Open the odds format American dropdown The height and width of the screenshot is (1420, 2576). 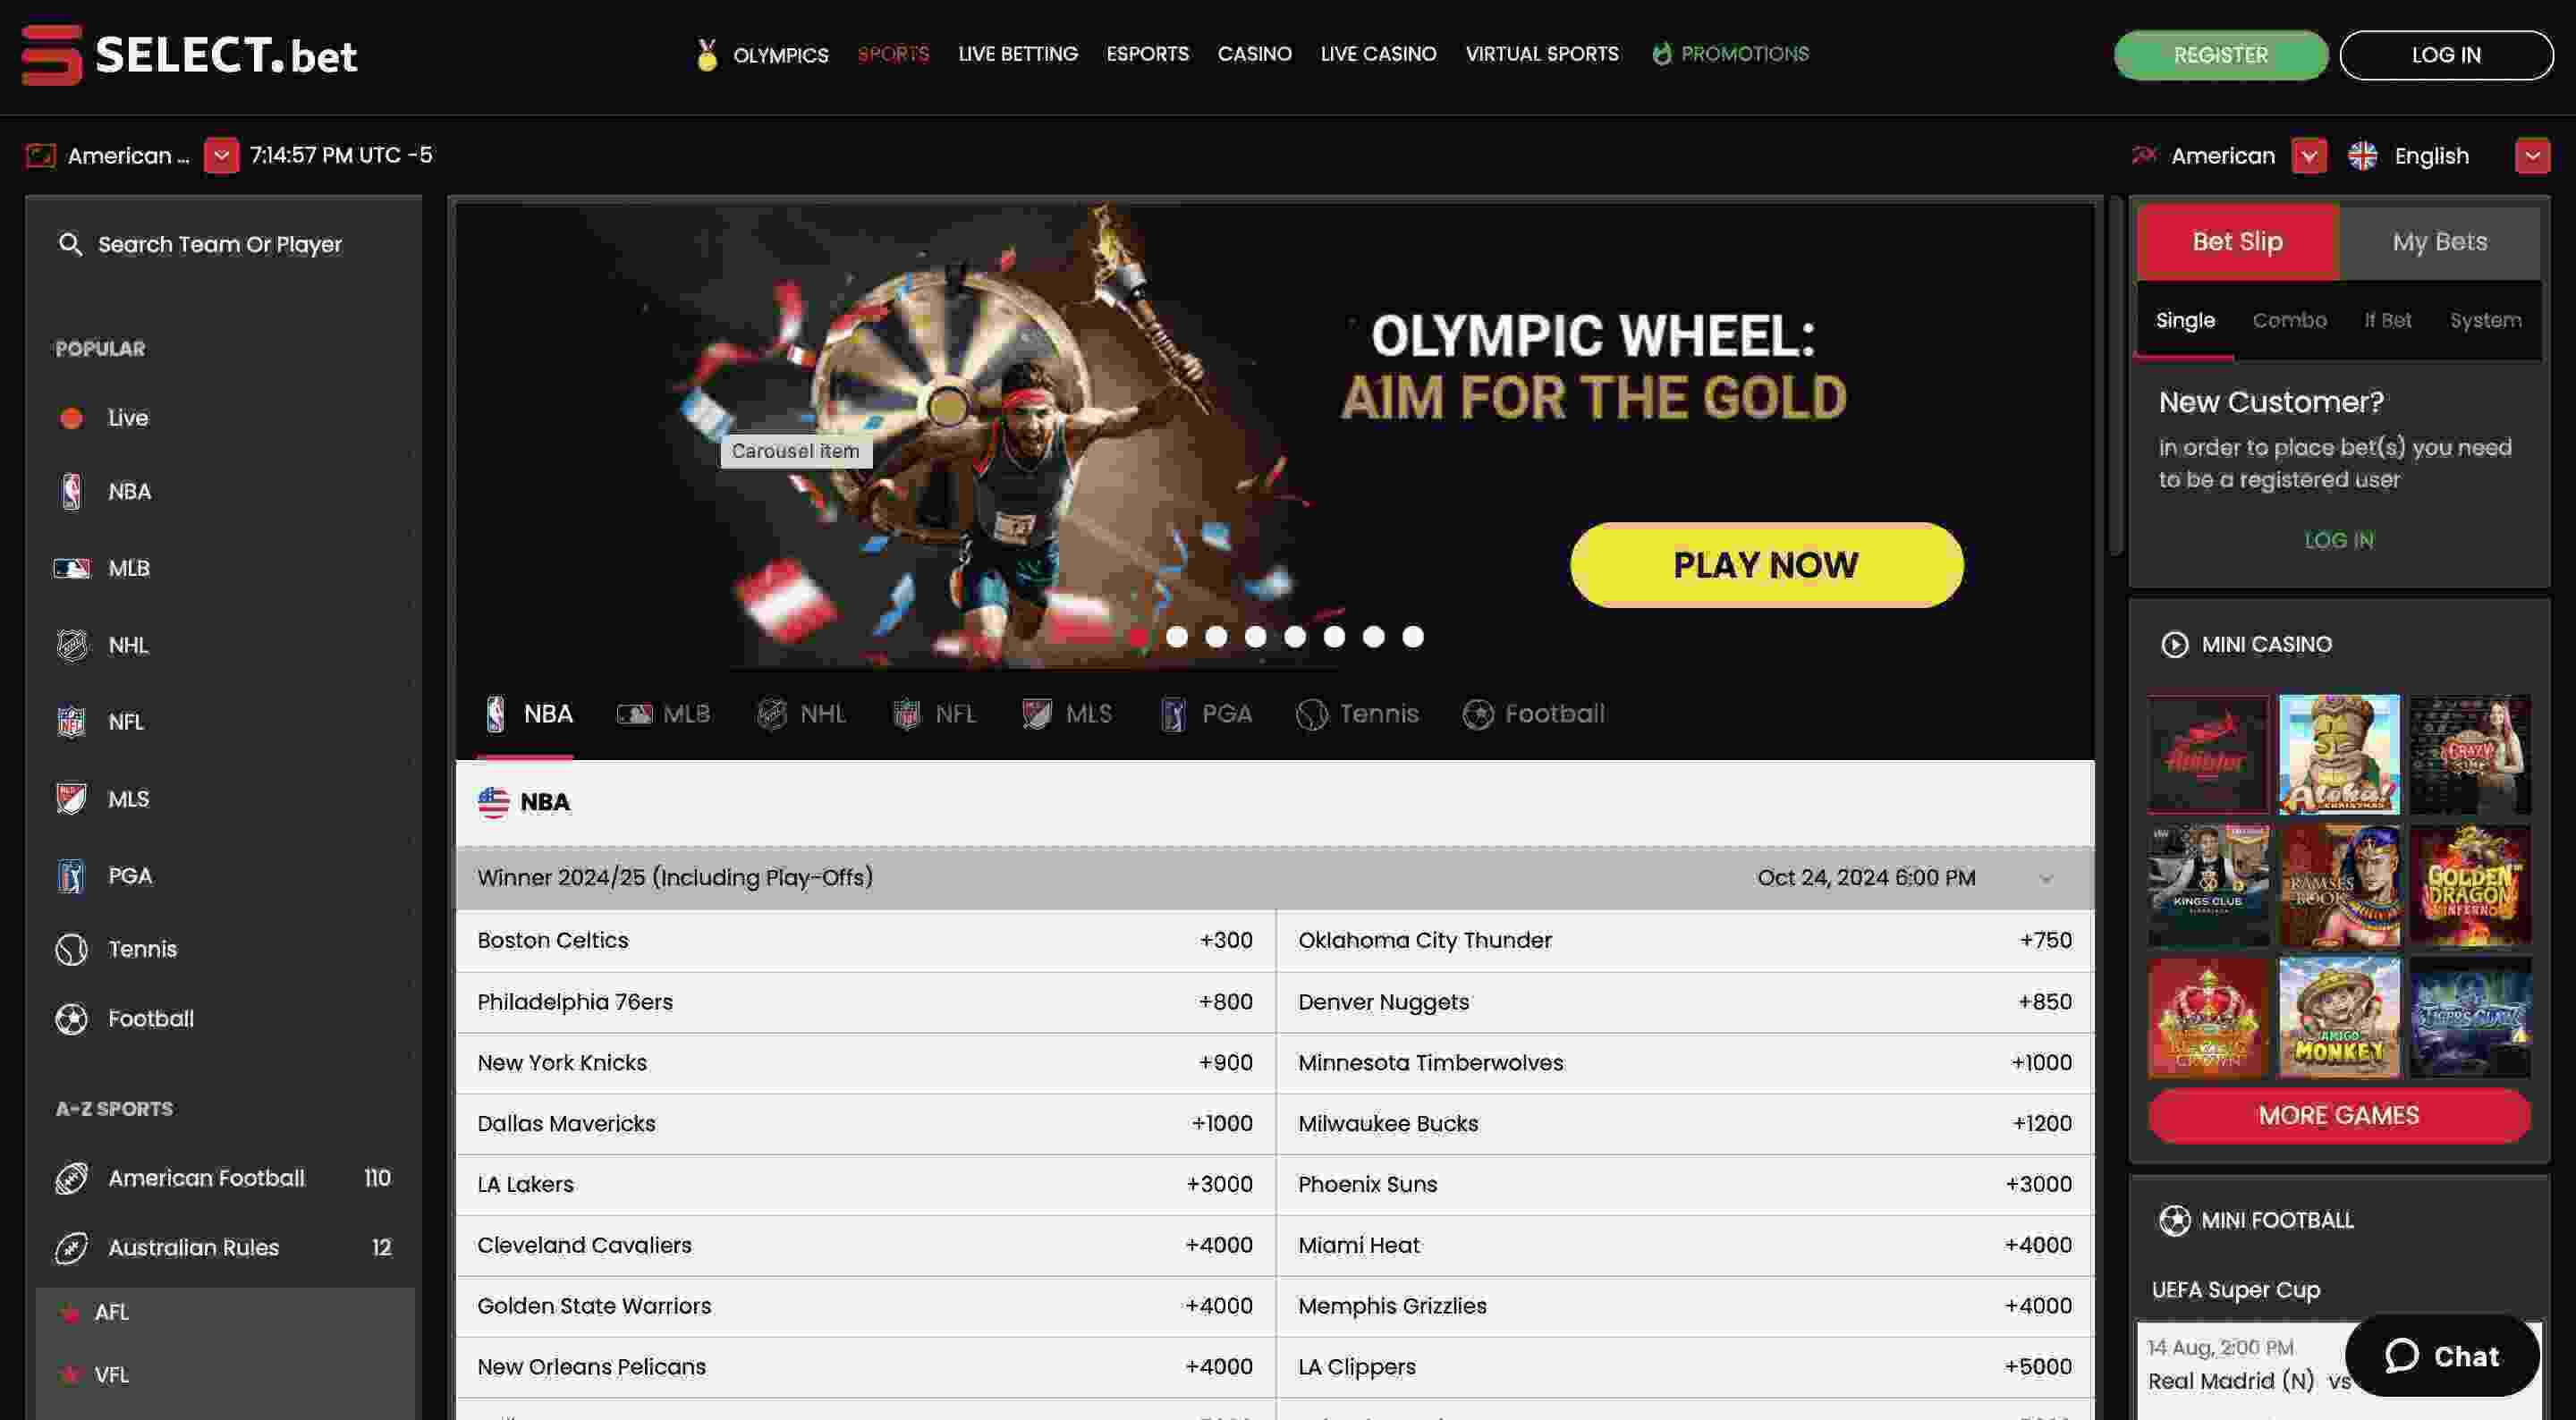(2308, 156)
